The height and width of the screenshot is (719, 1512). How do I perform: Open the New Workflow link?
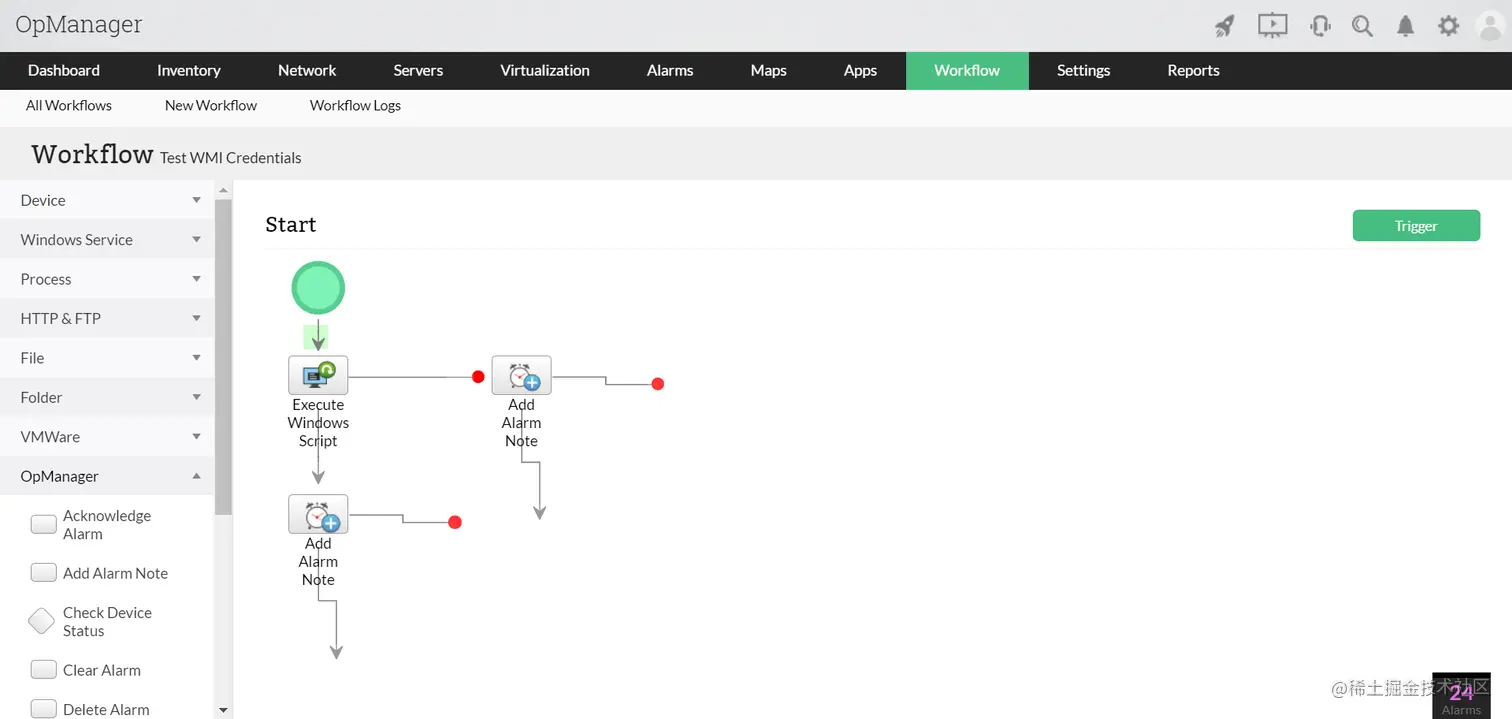coord(210,105)
